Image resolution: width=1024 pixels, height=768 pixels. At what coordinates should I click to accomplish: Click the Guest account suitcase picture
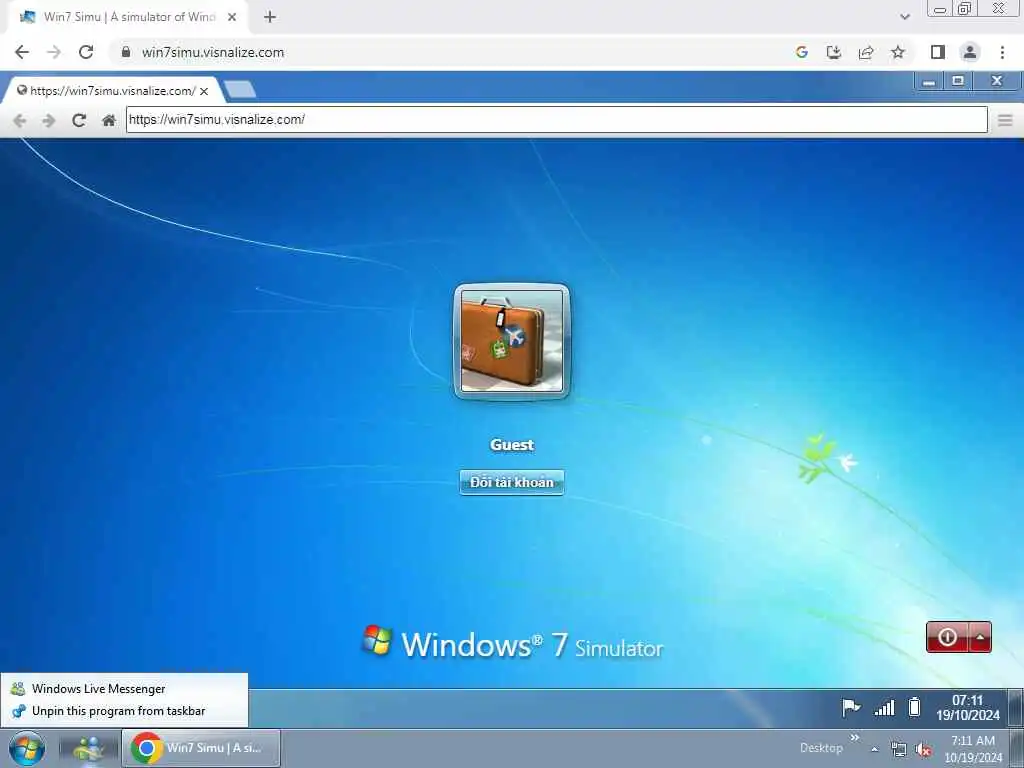point(512,341)
